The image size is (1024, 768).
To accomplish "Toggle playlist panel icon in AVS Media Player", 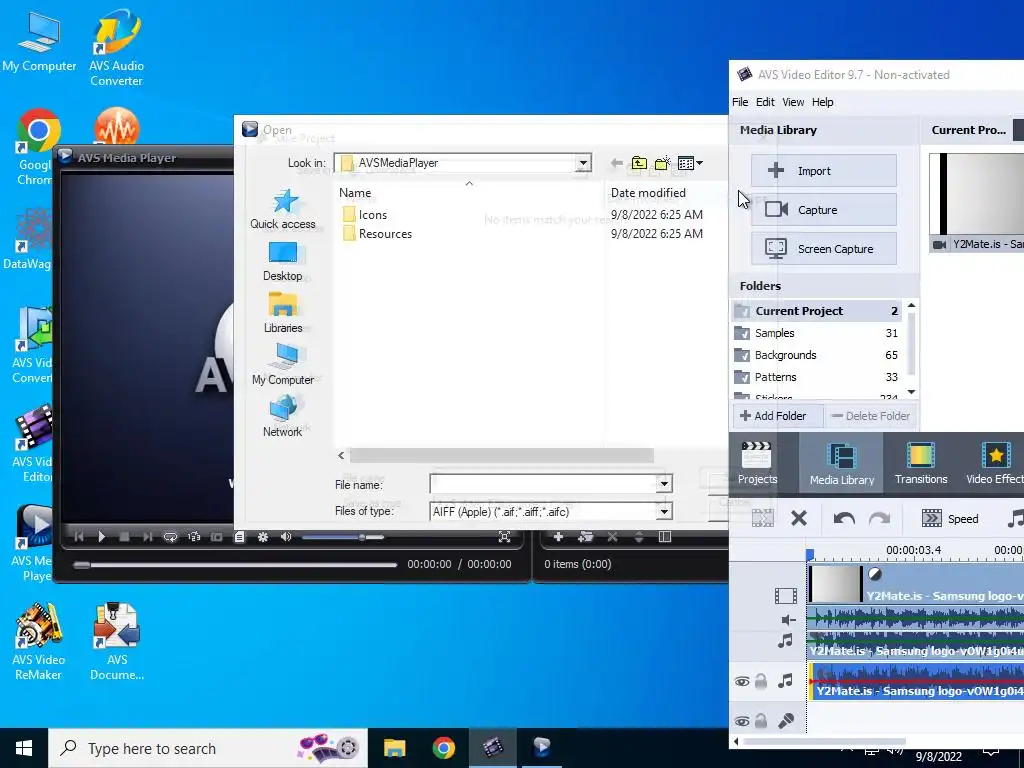I will [x=239, y=537].
